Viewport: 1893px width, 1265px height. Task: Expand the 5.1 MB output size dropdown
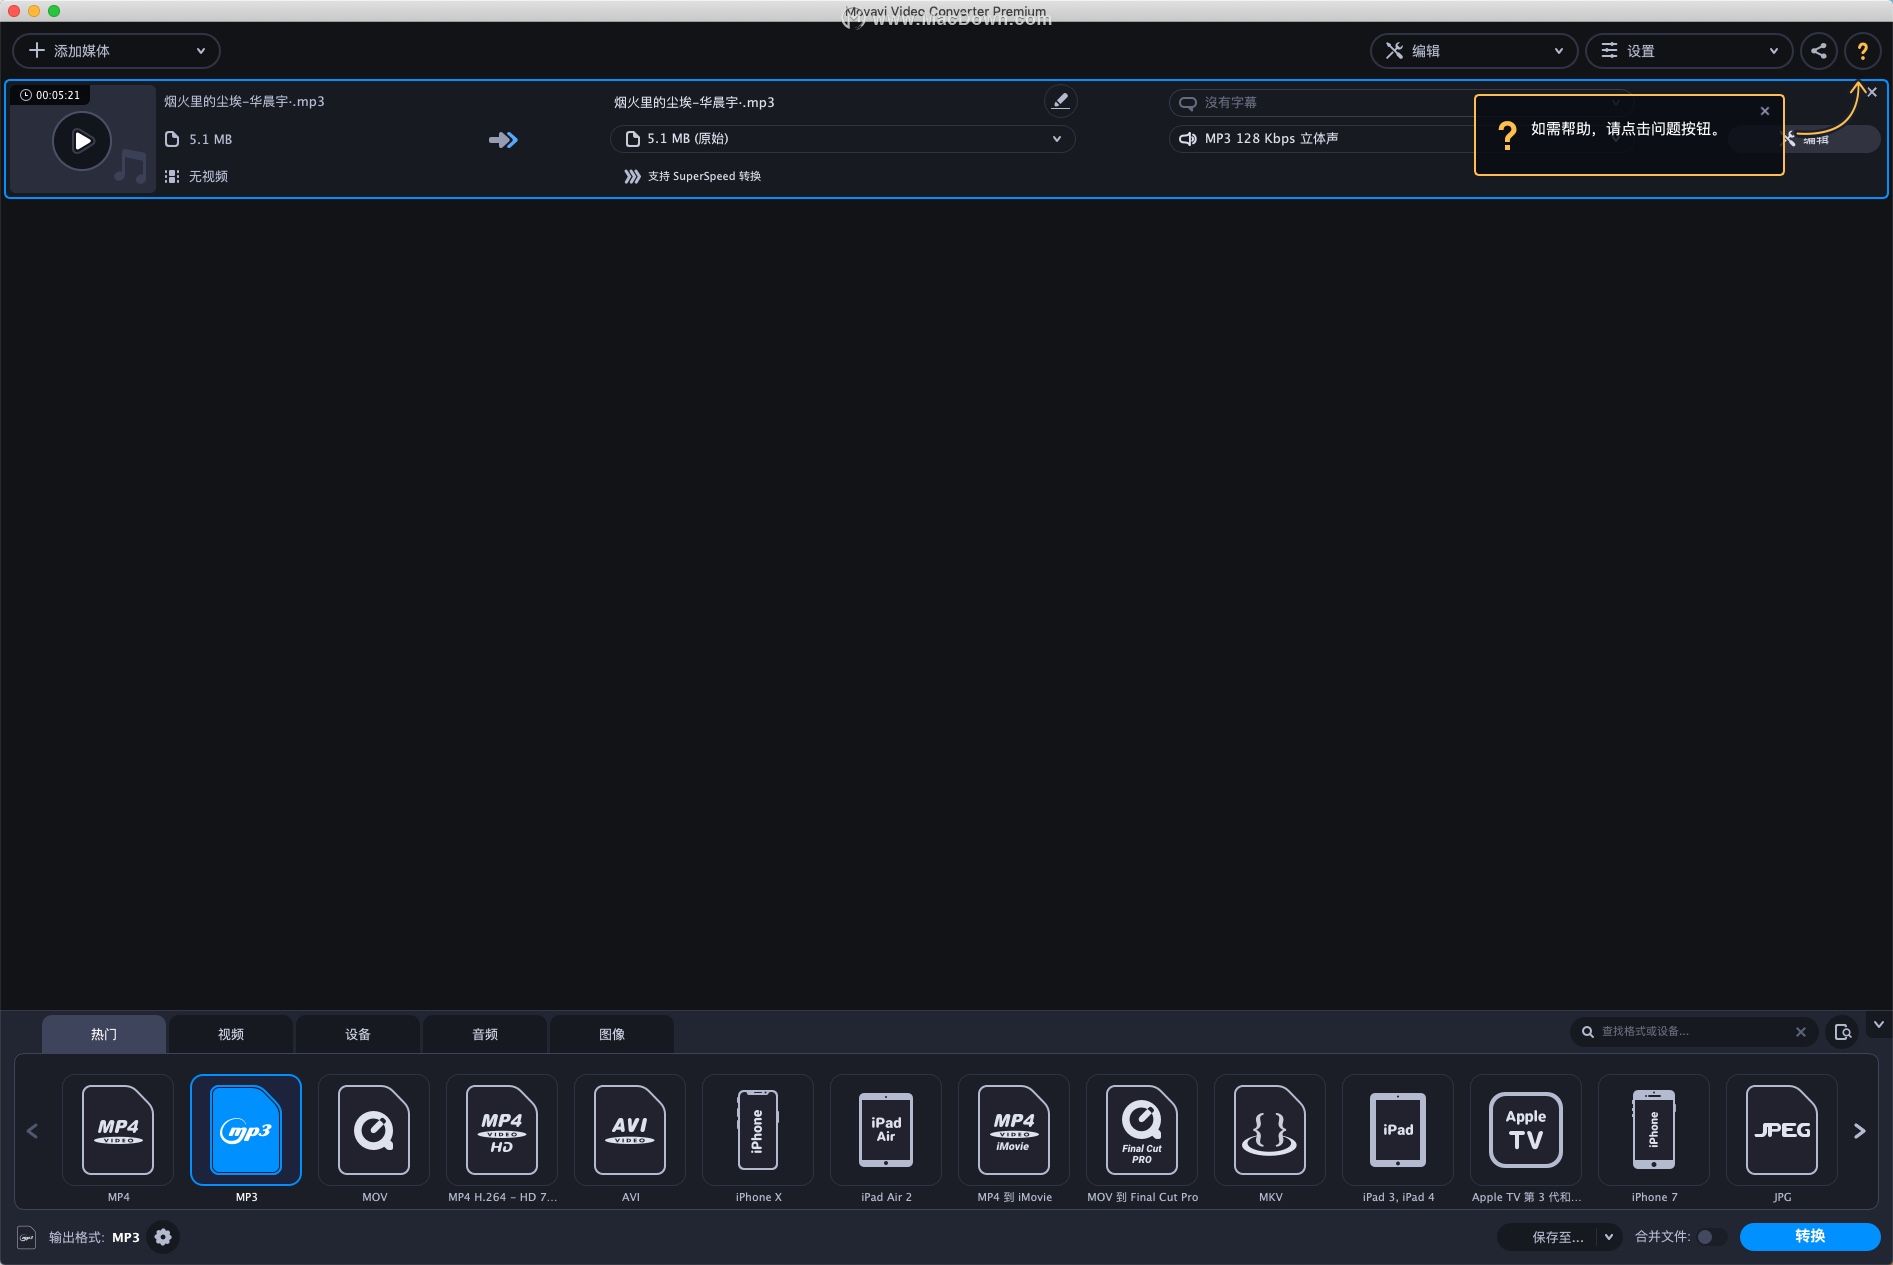[x=843, y=139]
